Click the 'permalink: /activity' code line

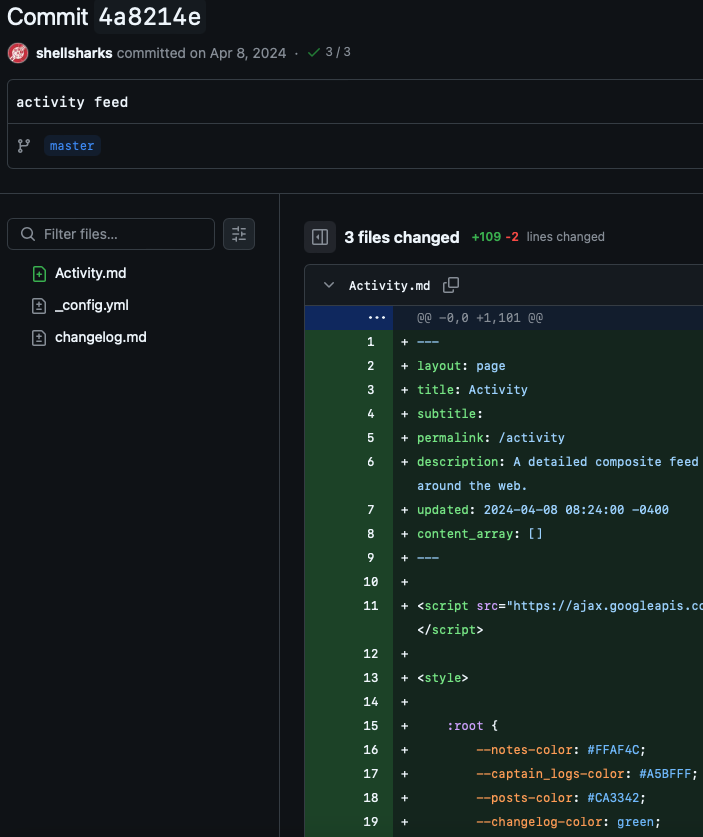tap(491, 438)
